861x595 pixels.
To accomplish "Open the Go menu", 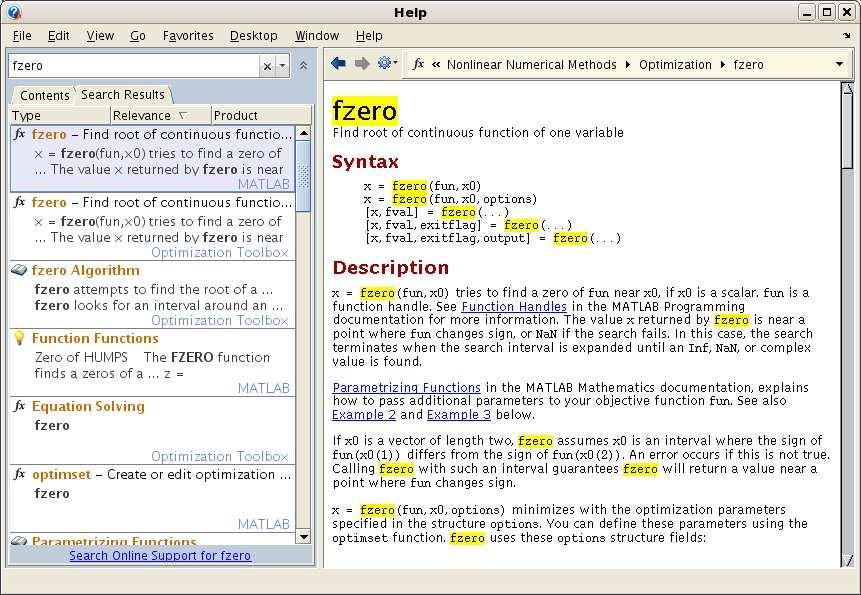I will [138, 36].
